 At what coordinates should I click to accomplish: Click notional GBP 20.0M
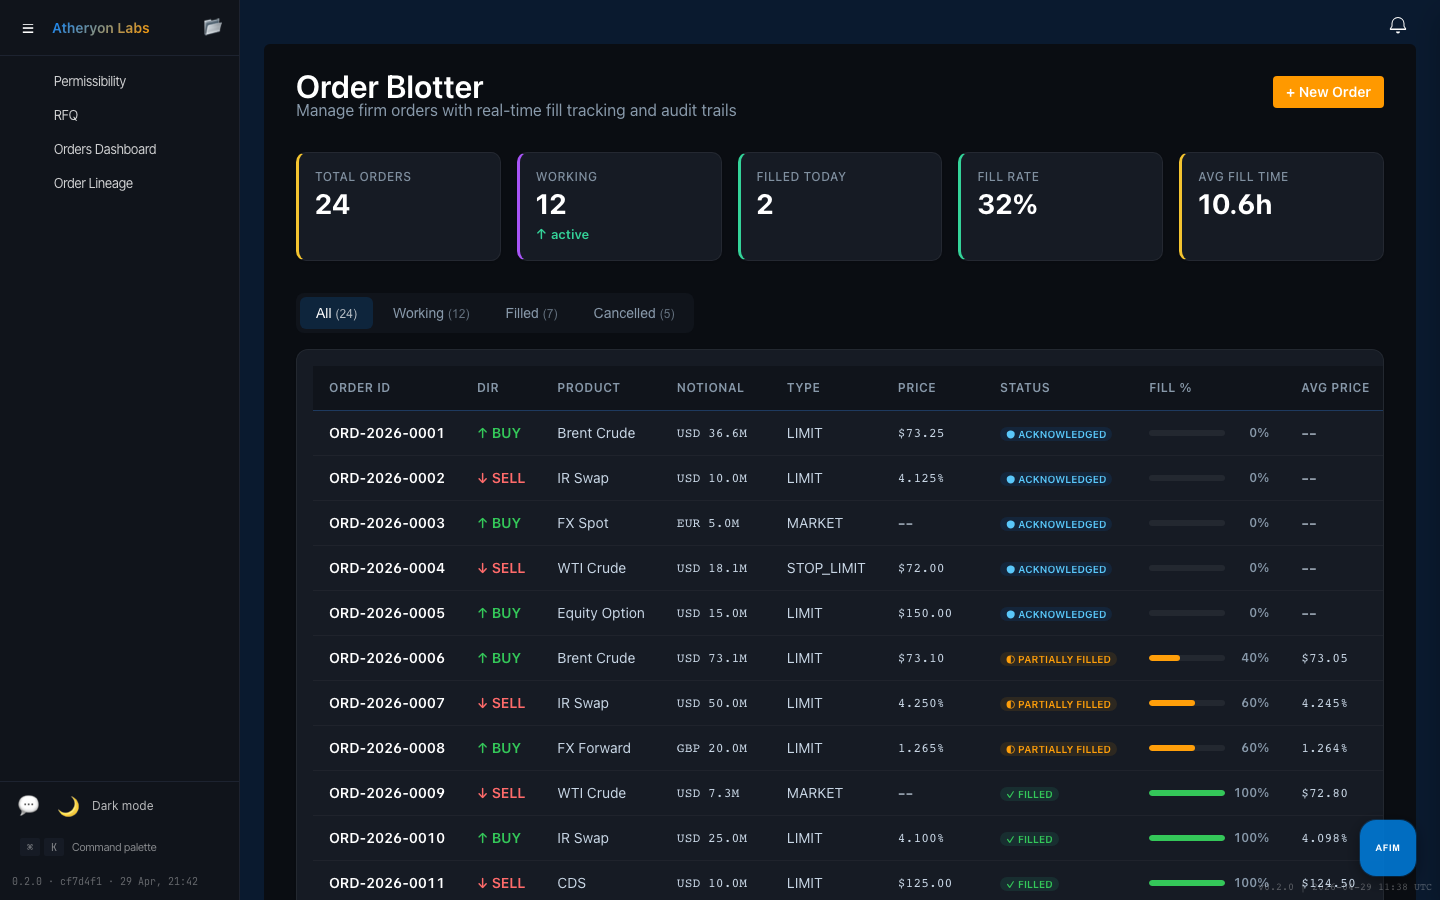pos(712,748)
